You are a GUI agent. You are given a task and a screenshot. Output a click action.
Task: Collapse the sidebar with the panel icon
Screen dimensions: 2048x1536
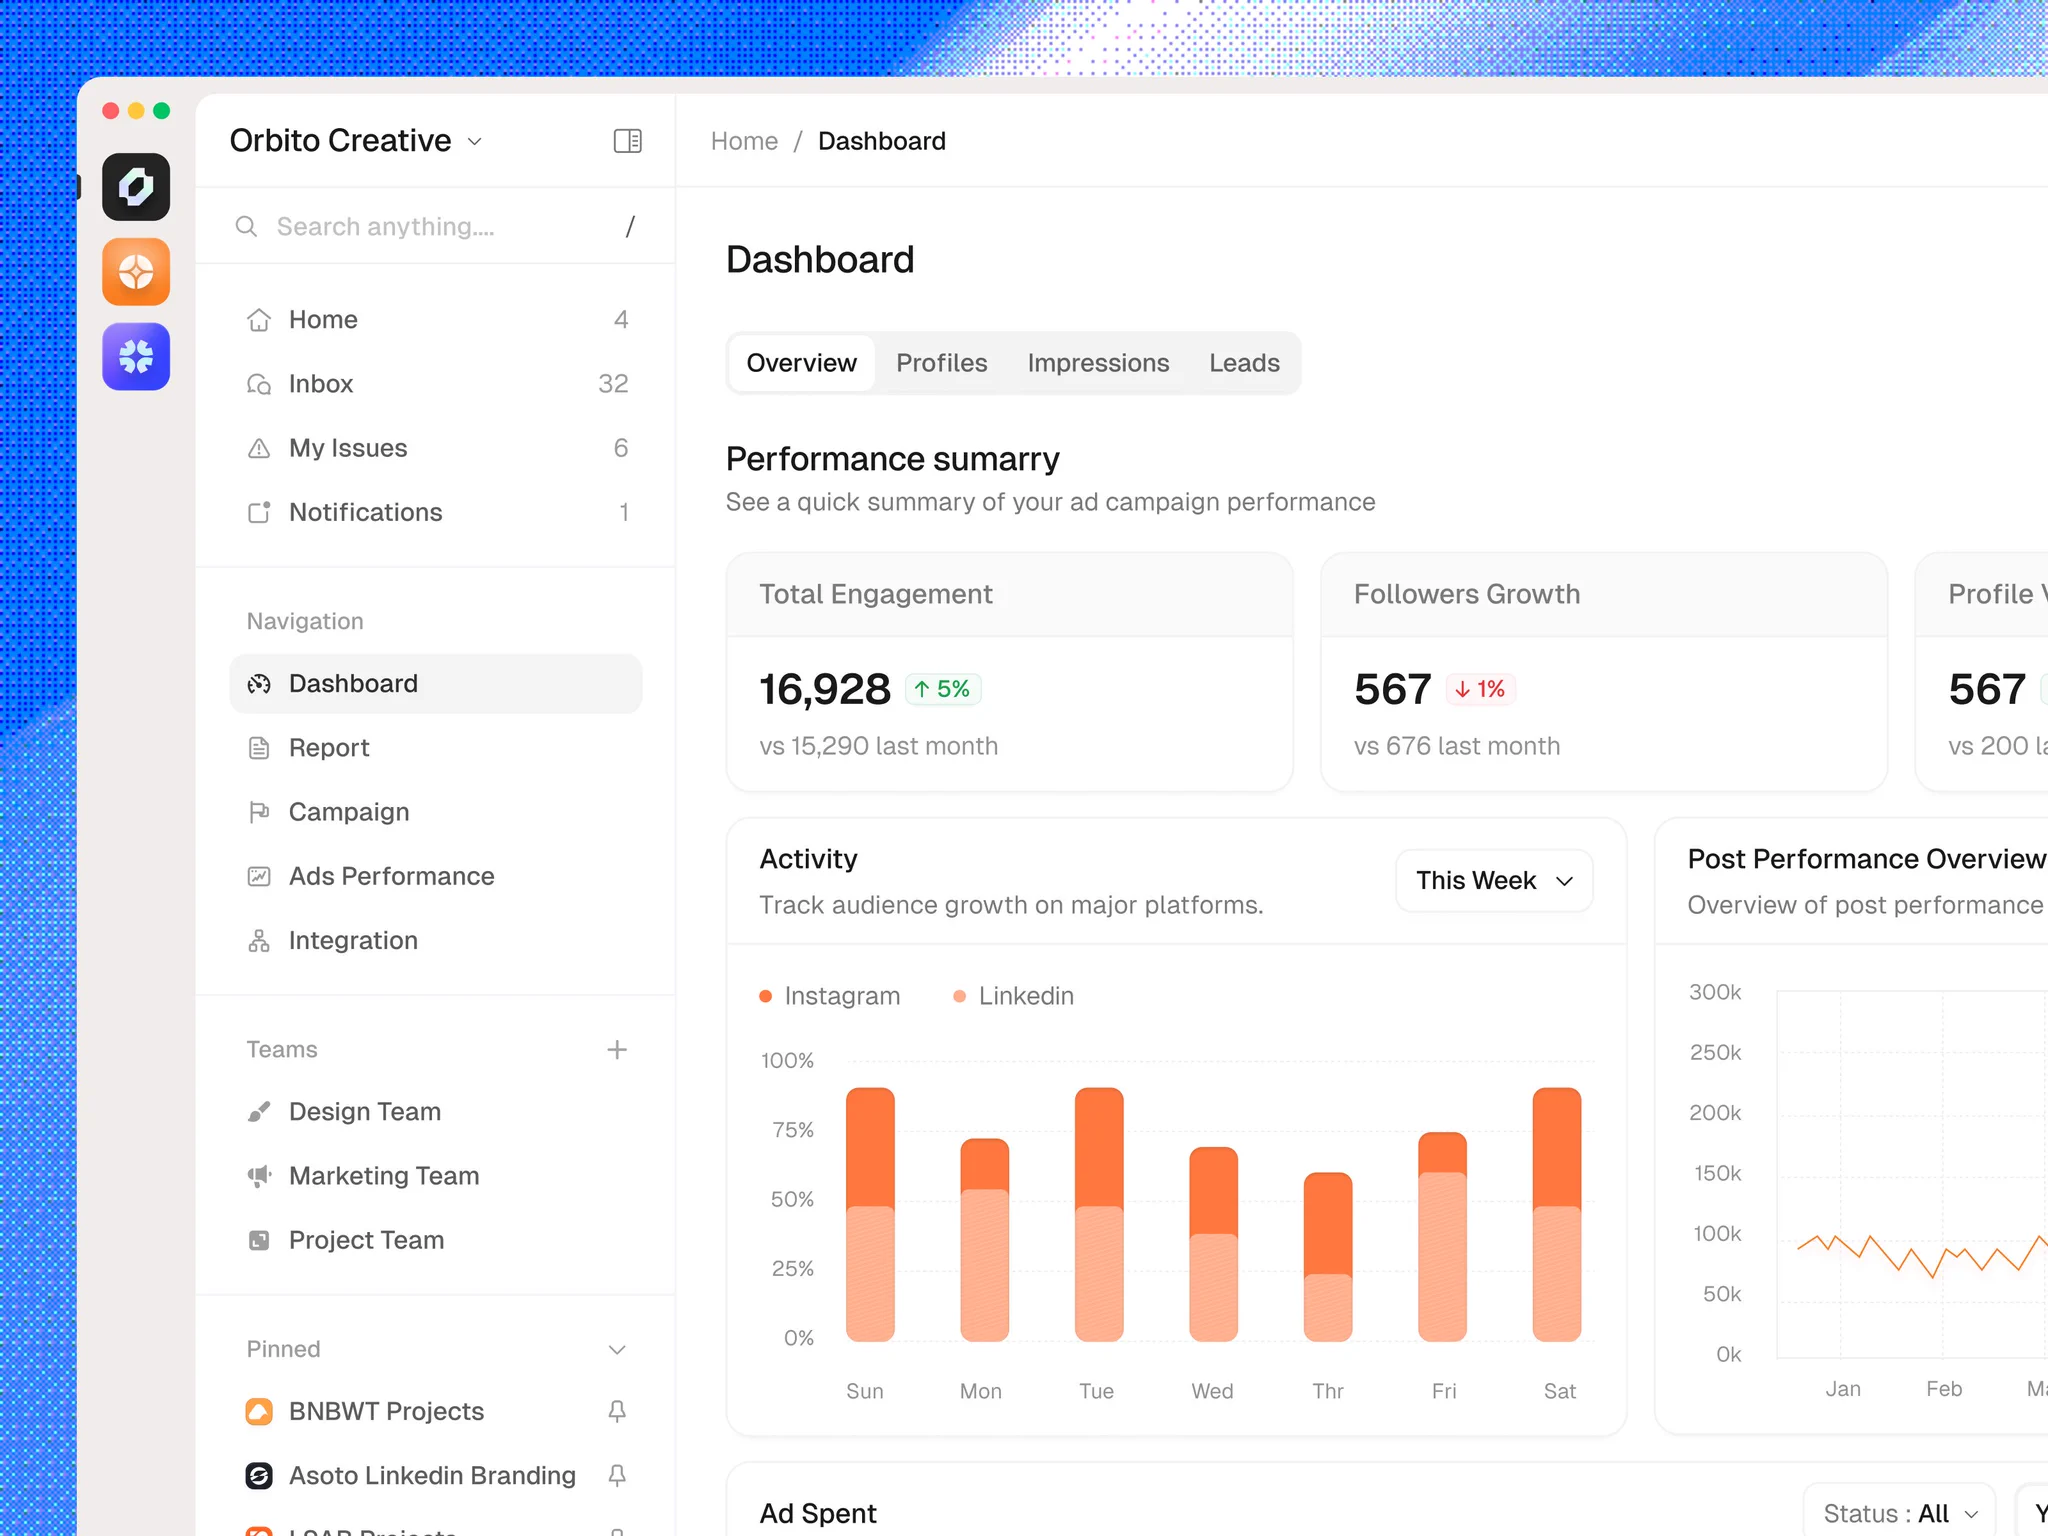coord(628,141)
